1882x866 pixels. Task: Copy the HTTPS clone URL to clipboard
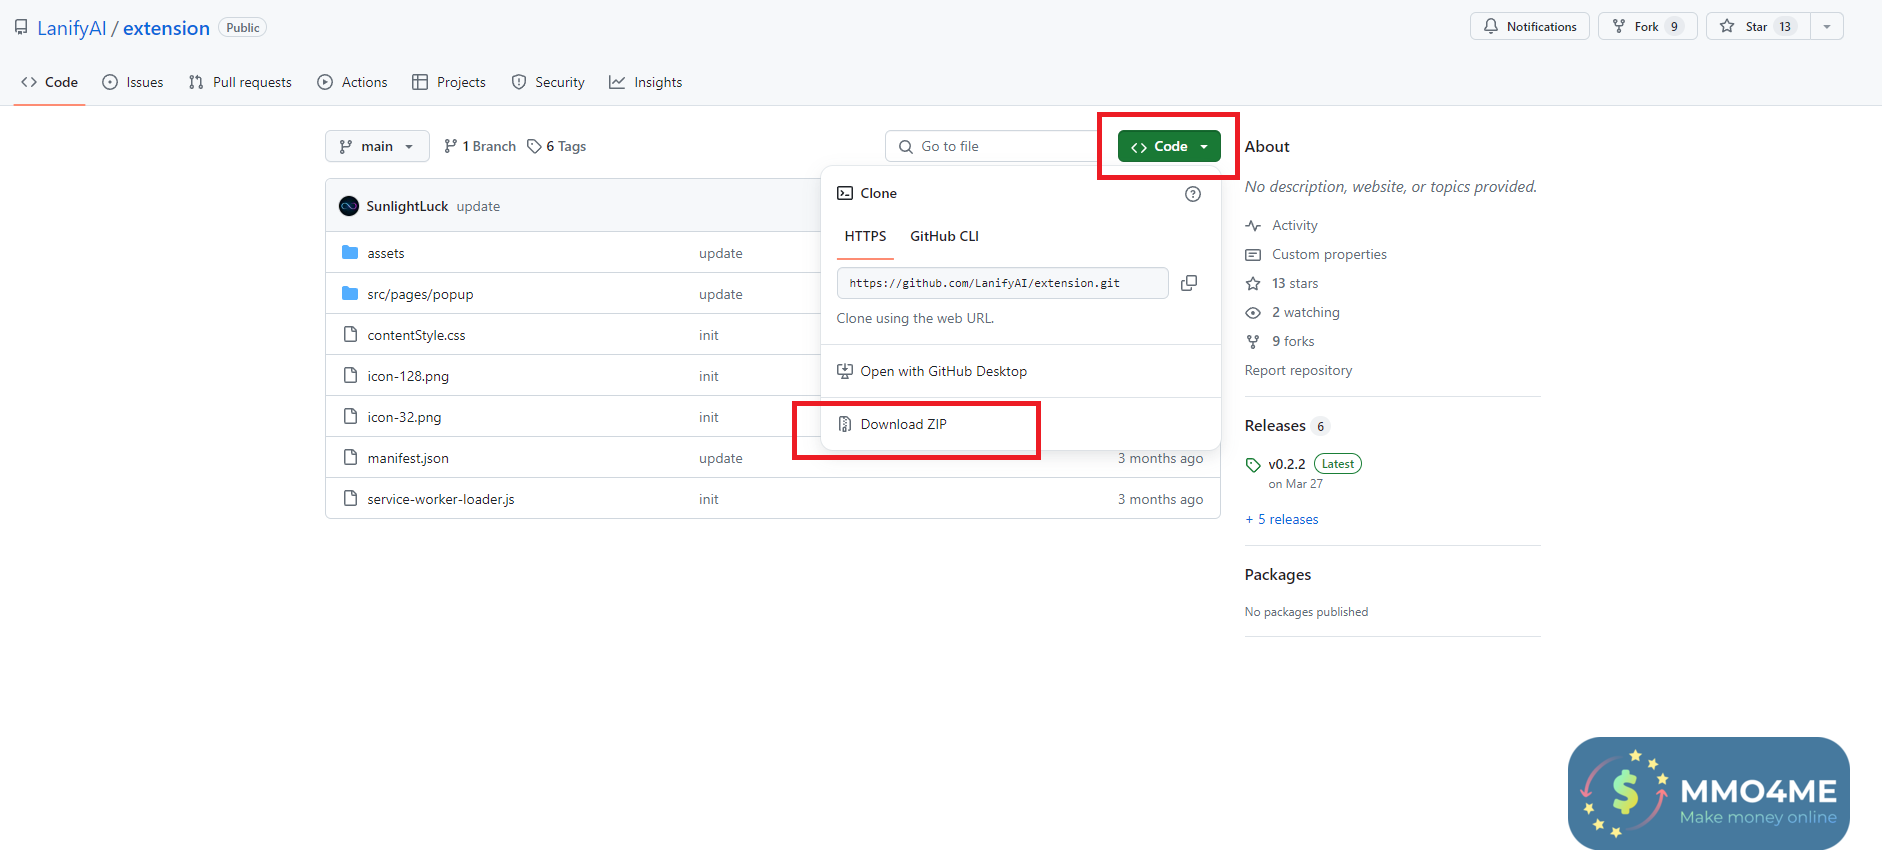(1188, 283)
